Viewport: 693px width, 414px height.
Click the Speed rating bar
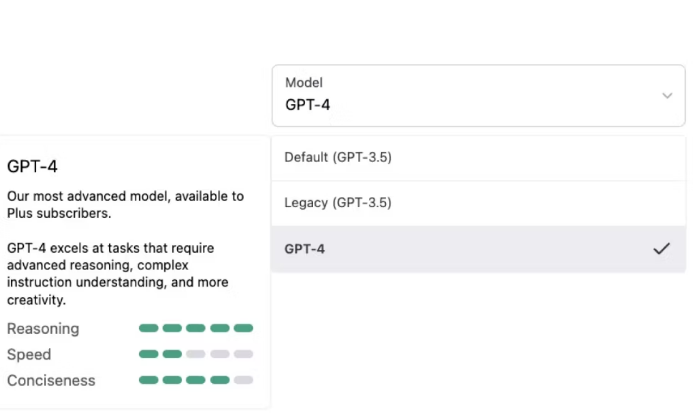coord(196,354)
